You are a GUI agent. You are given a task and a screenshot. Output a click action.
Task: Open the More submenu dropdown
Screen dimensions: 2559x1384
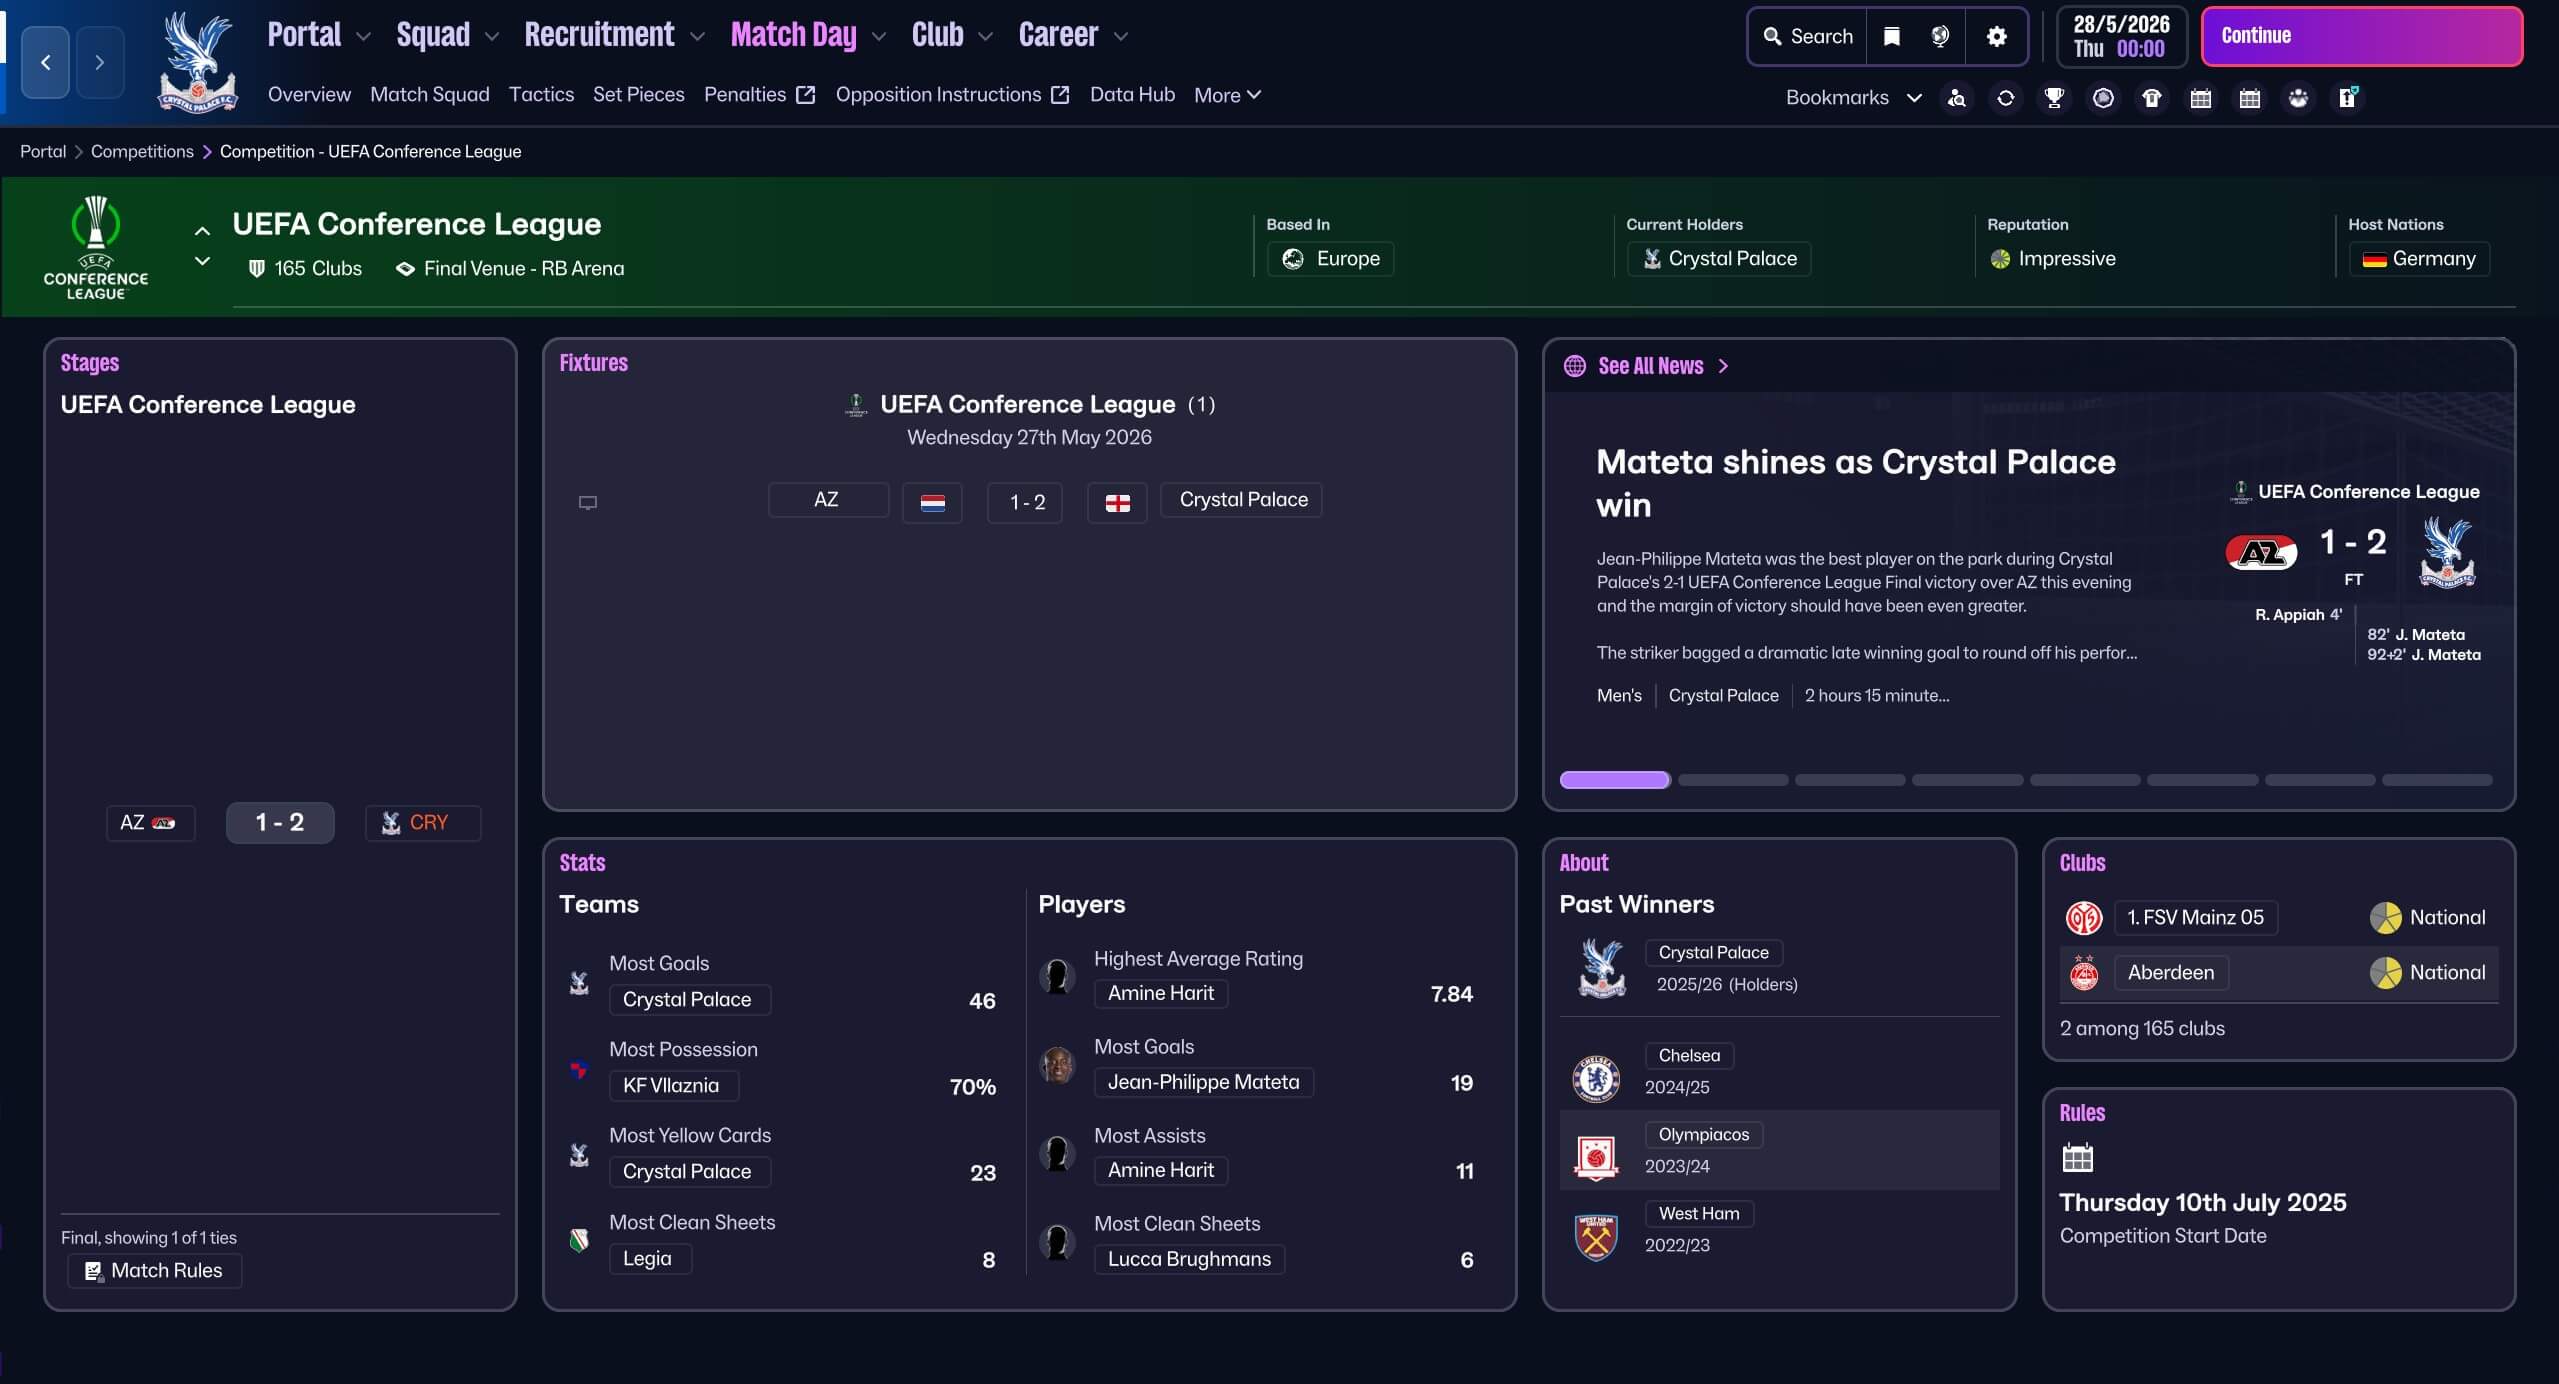[x=1227, y=95]
